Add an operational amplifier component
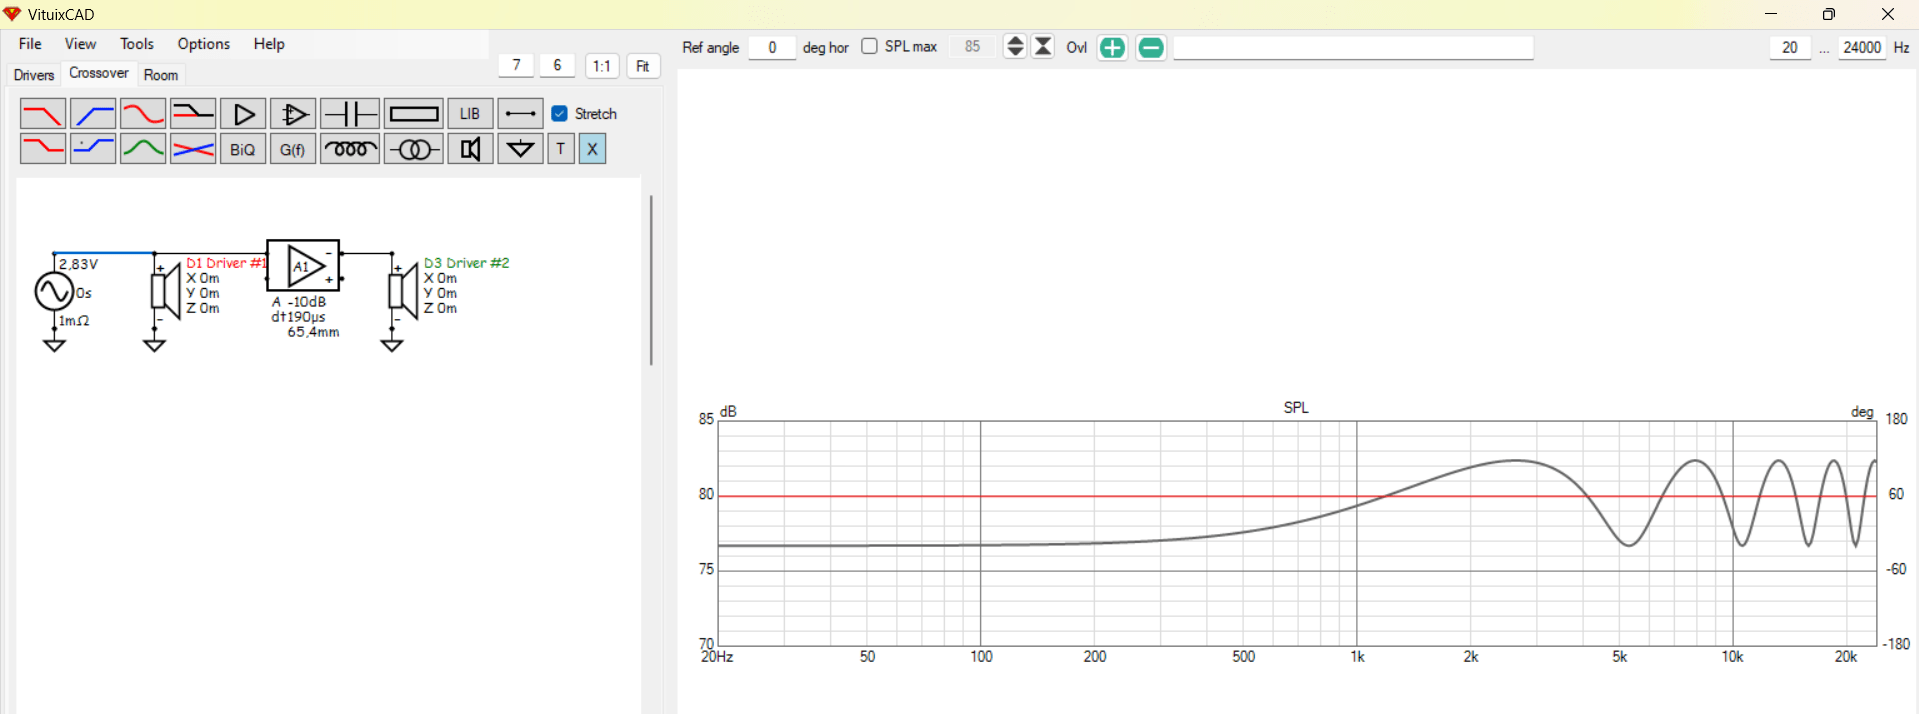 pyautogui.click(x=293, y=114)
